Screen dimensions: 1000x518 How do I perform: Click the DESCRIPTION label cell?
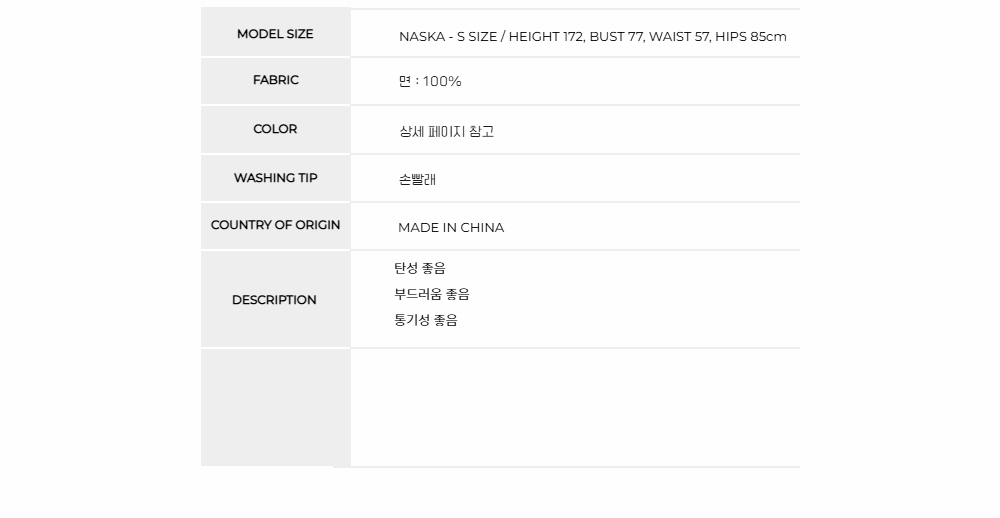pos(276,299)
